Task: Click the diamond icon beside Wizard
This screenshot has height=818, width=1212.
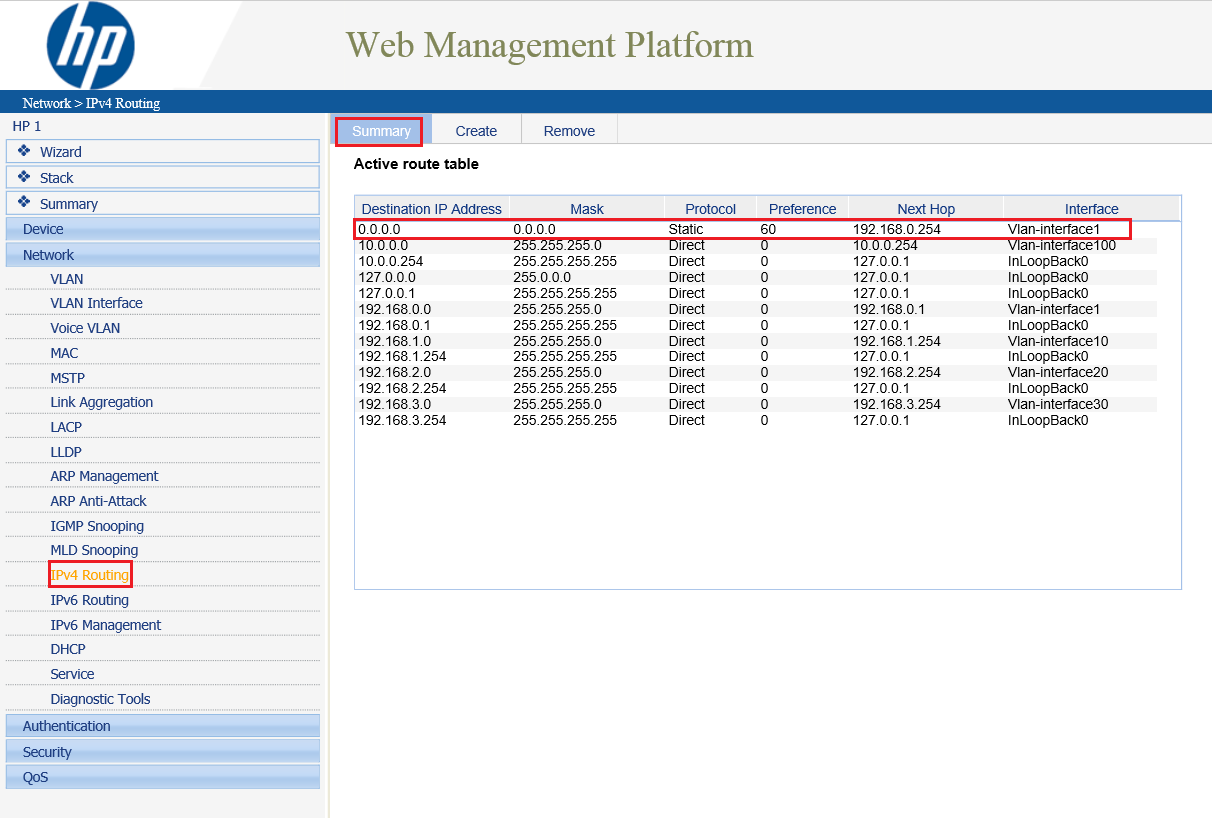Action: click(x=24, y=151)
